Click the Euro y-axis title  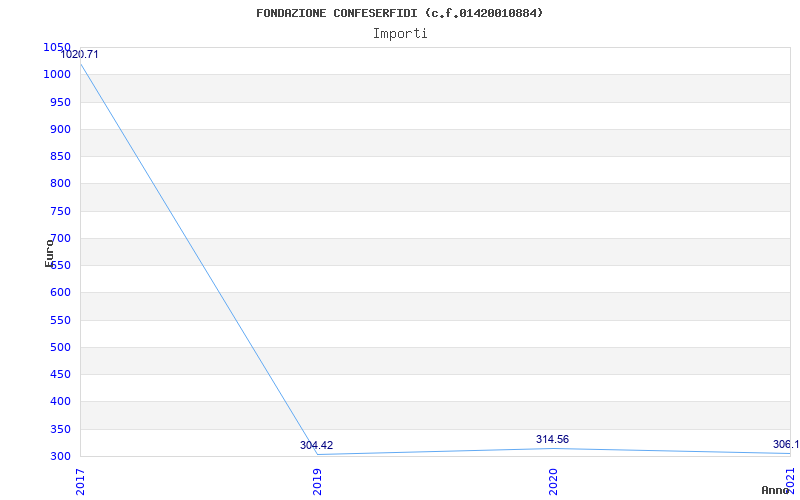click(49, 253)
